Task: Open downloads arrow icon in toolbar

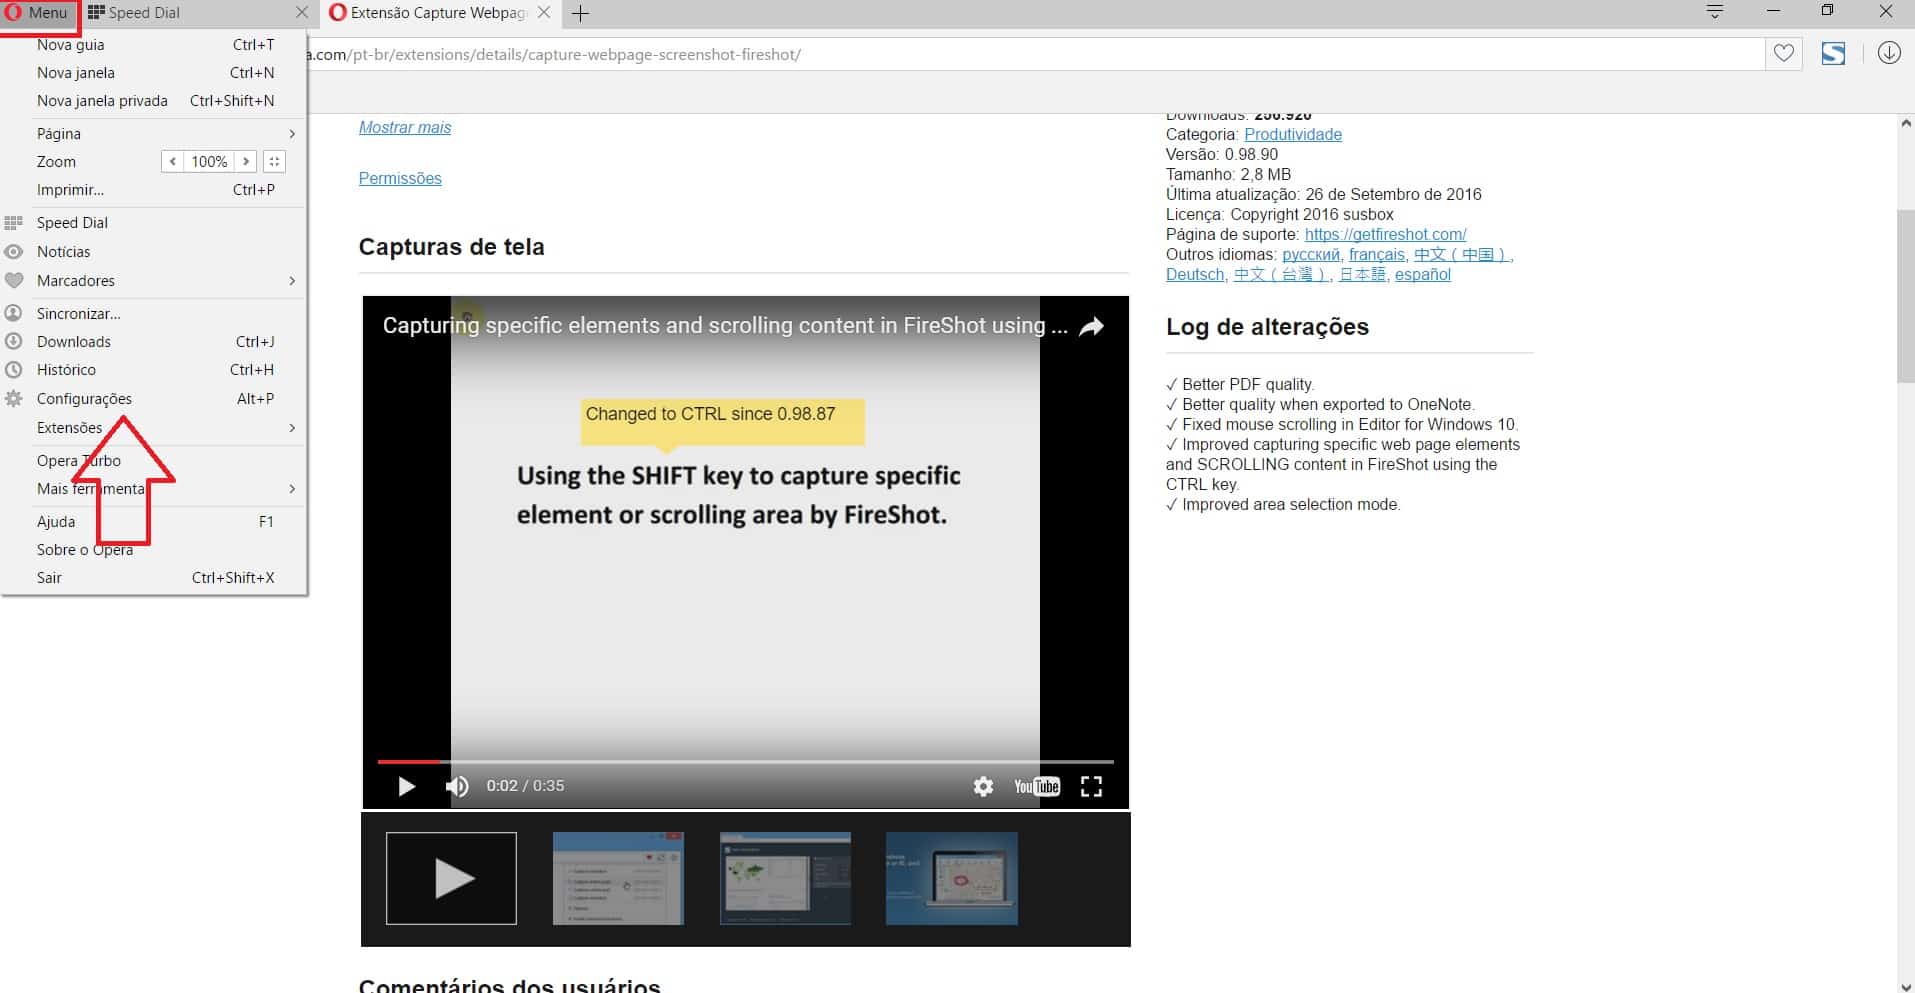Action: click(1889, 53)
